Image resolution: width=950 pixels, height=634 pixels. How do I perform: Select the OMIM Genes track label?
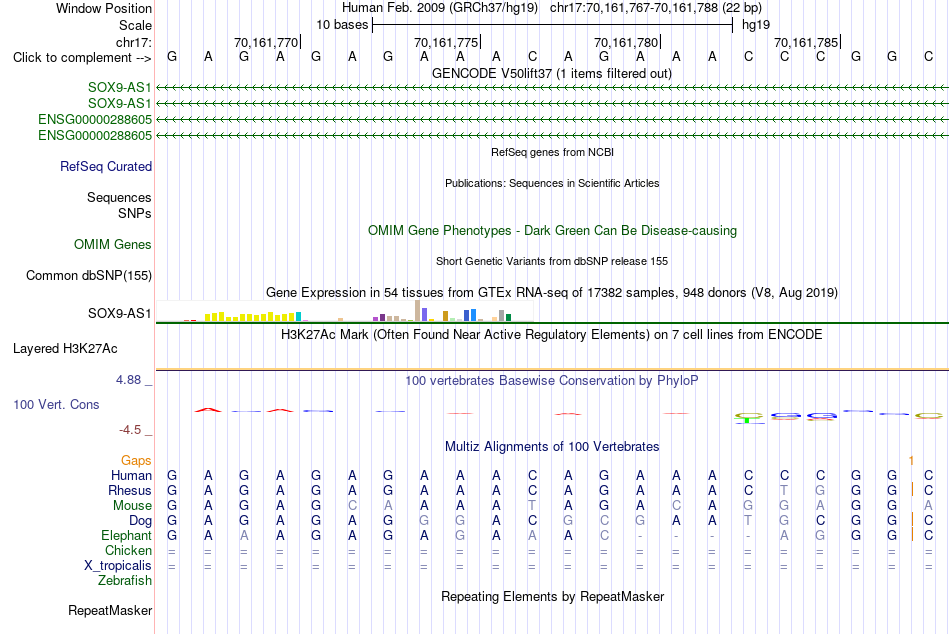tap(112, 244)
